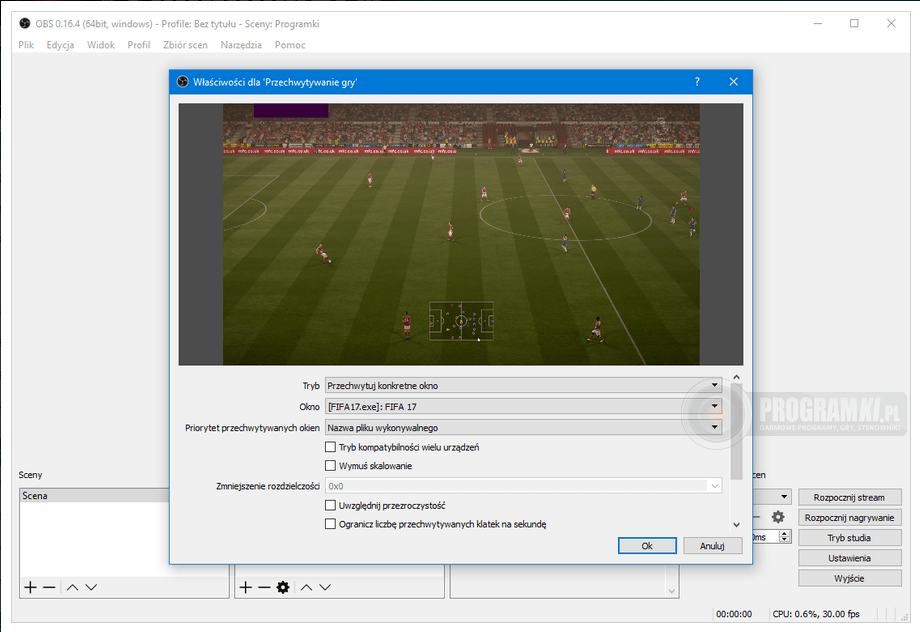Open the Edycja menu
920x632 pixels.
tap(60, 45)
